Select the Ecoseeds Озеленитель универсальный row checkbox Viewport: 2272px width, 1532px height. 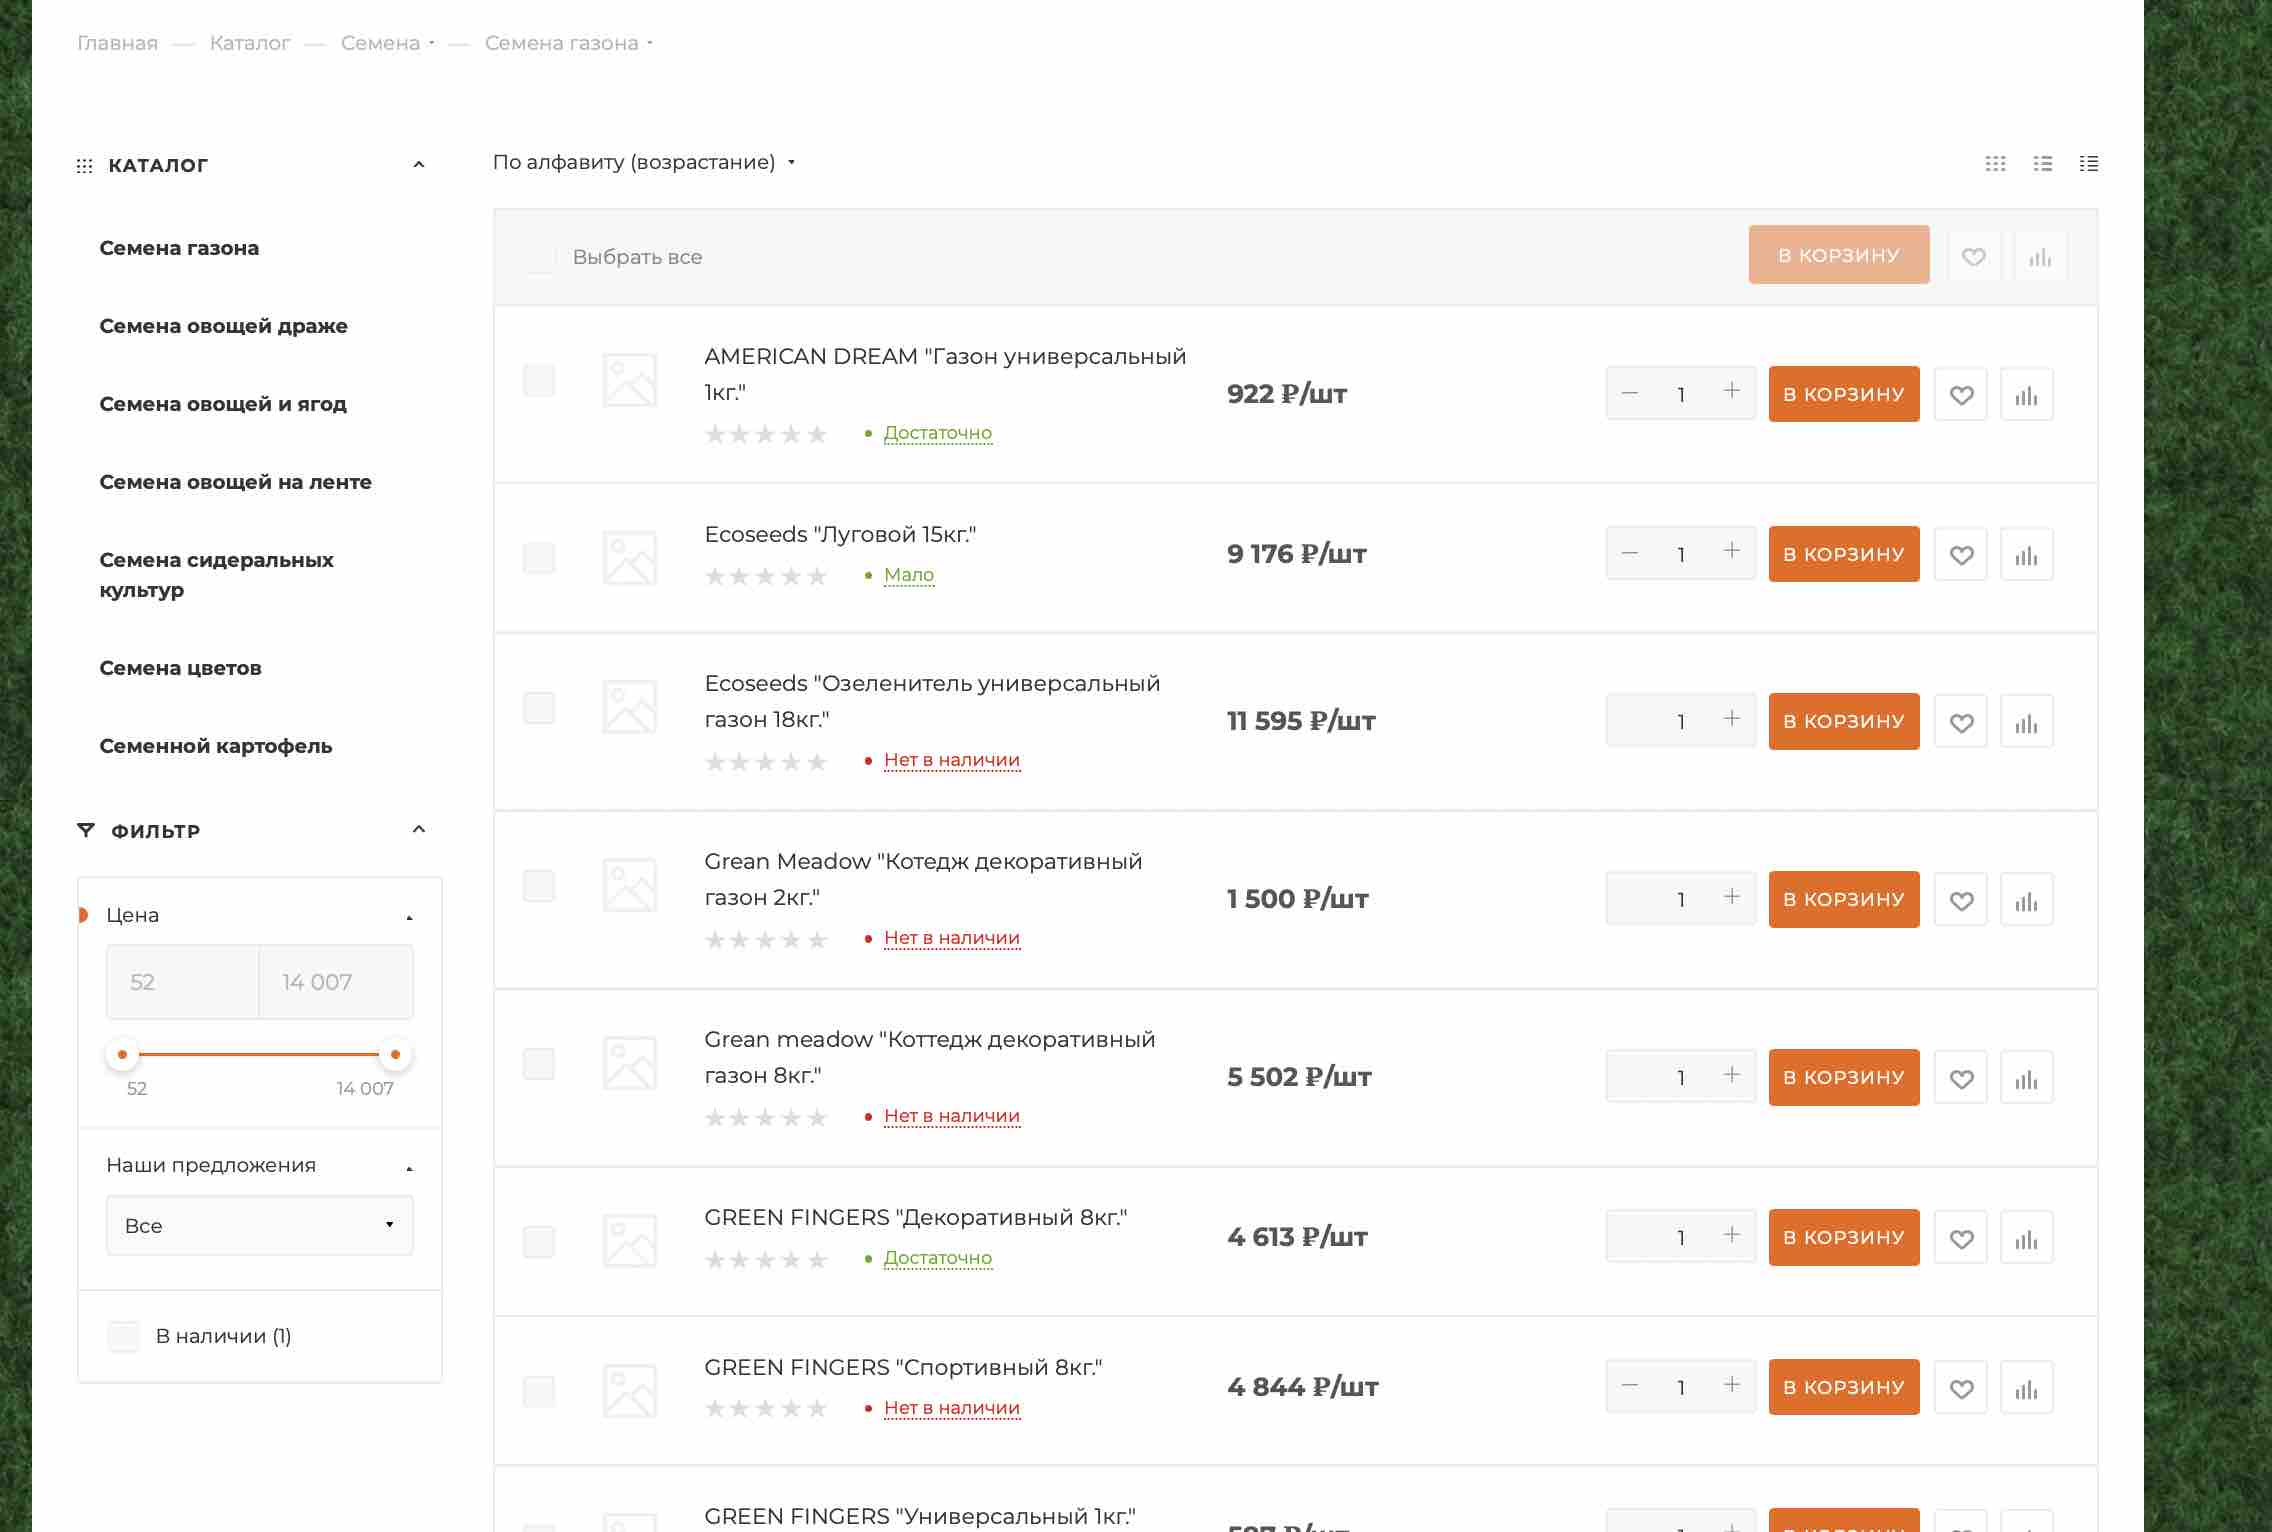pyautogui.click(x=539, y=708)
